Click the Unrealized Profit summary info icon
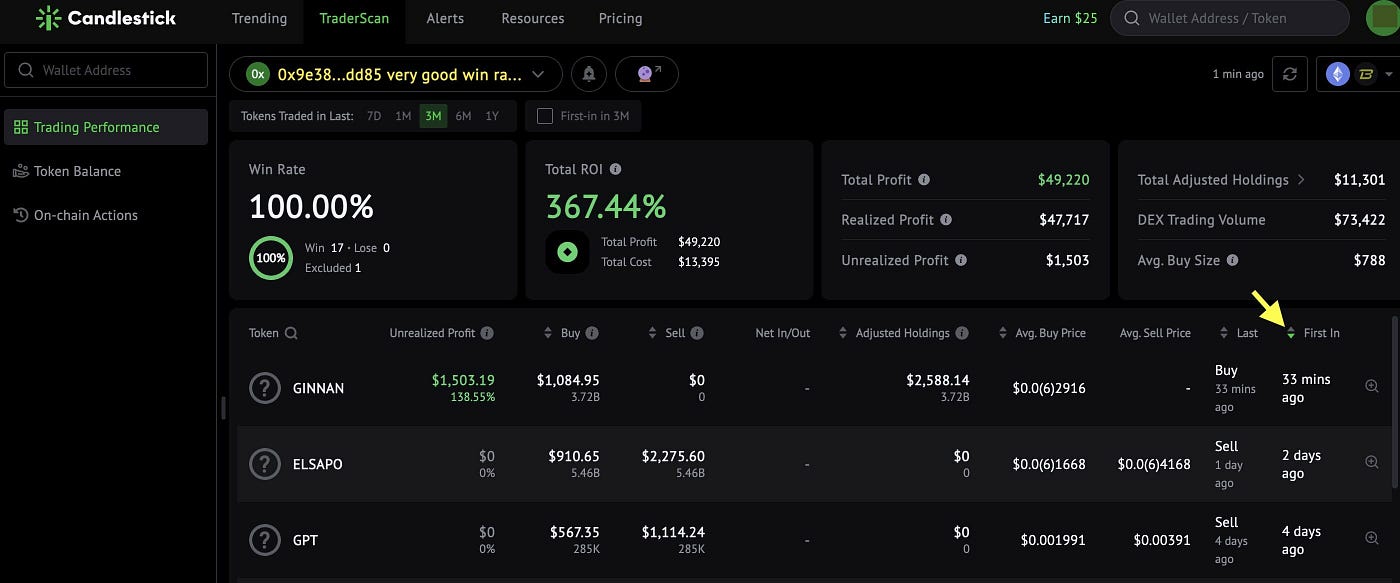The width and height of the screenshot is (1400, 583). pos(961,260)
